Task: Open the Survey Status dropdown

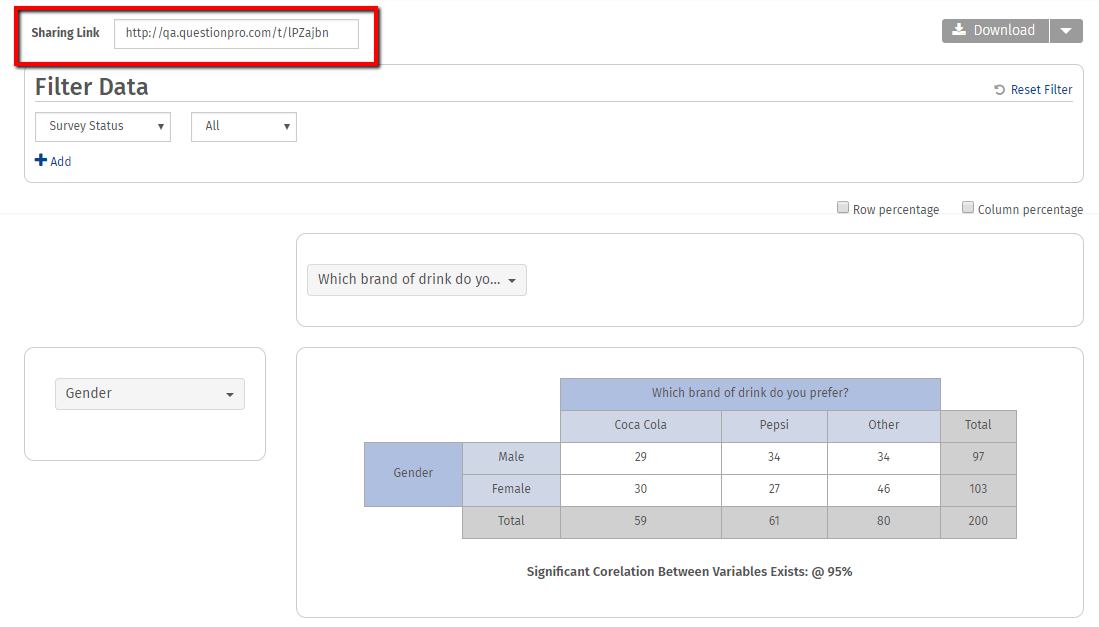Action: [x=103, y=127]
